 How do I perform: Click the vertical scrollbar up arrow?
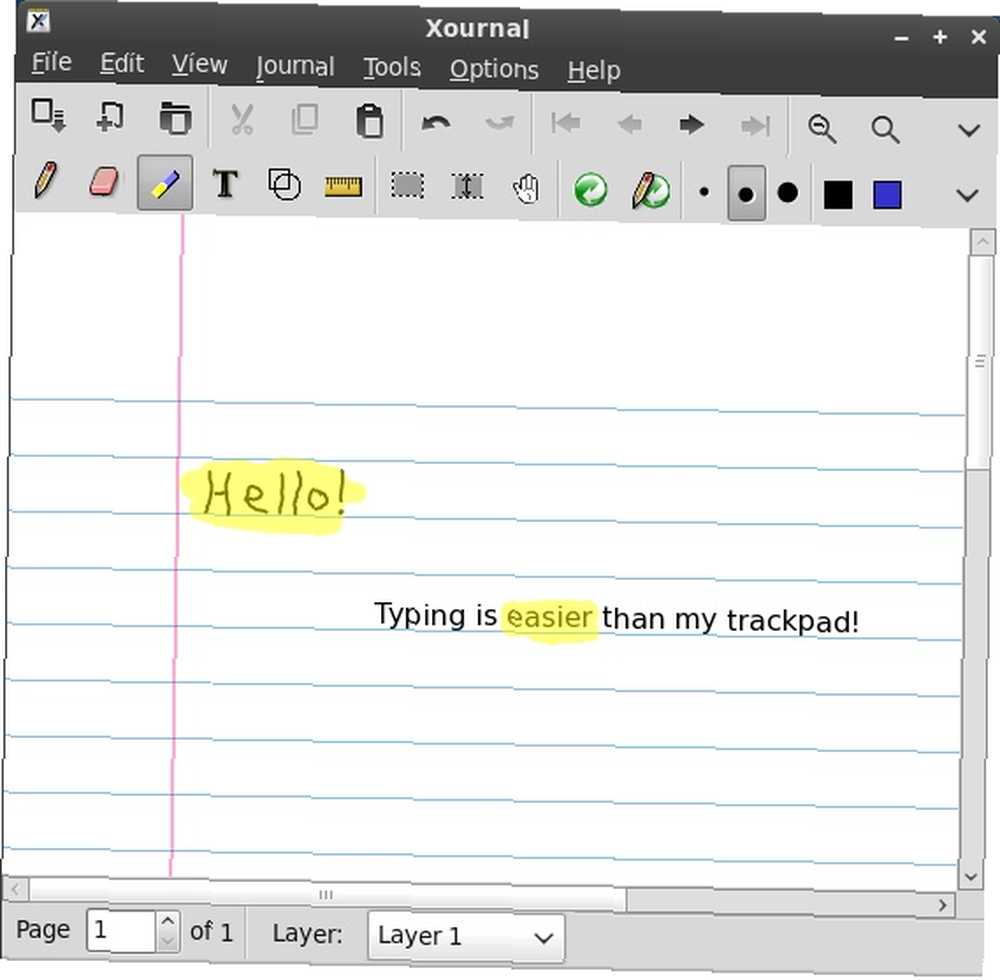click(982, 242)
